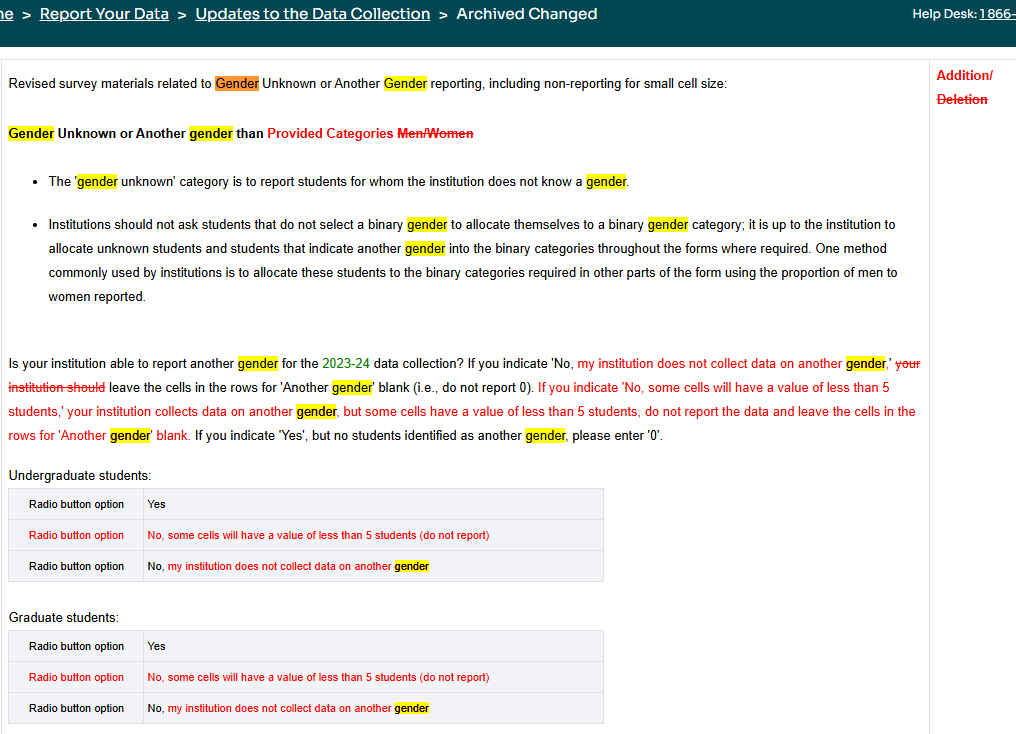Click red Radio button option label under Undergraduate
1016x734 pixels.
coord(76,535)
